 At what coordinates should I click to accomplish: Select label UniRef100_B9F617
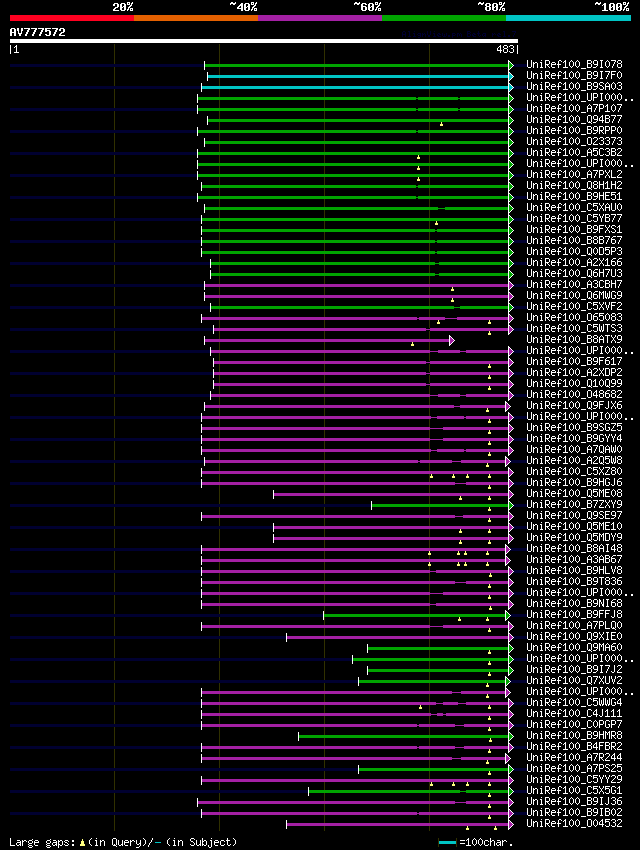pos(574,362)
